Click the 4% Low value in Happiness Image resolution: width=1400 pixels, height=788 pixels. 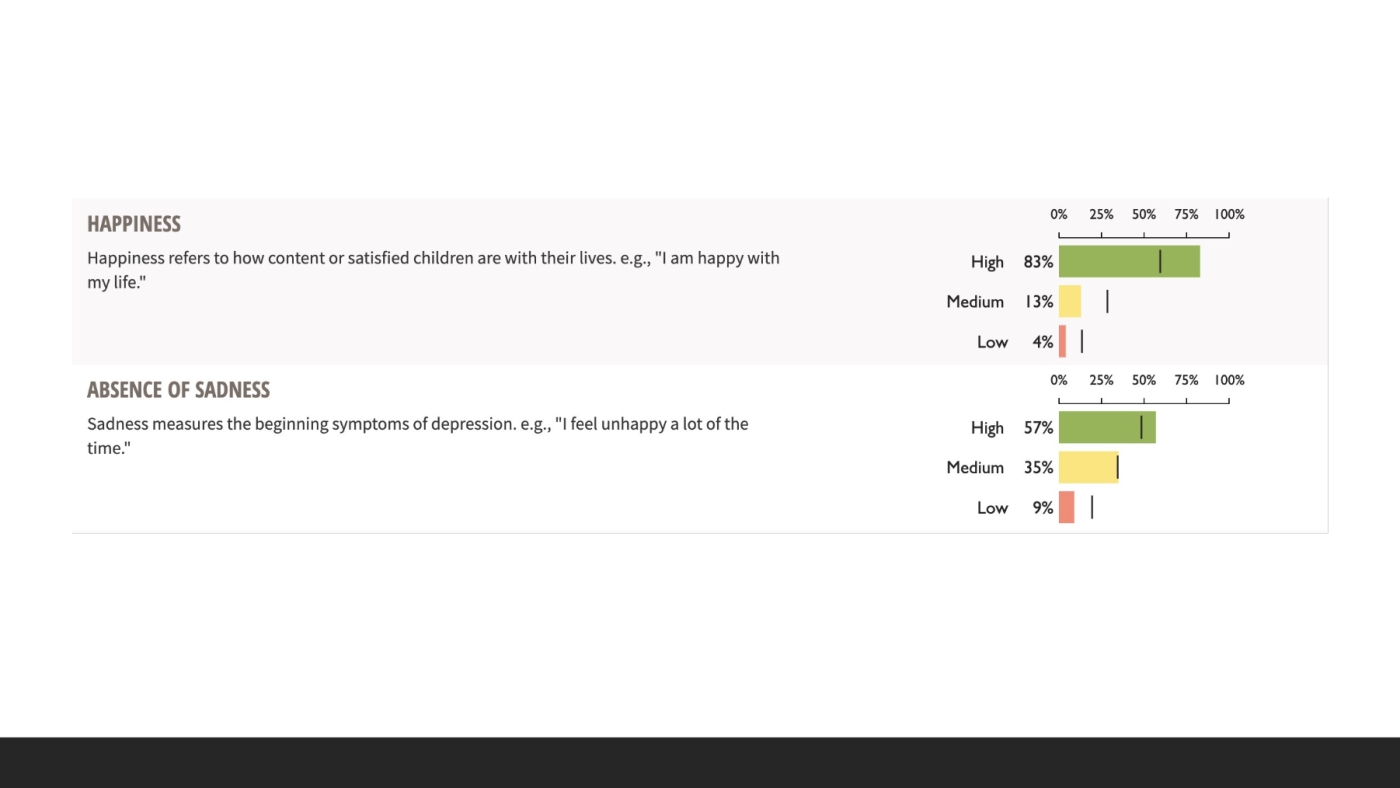coord(1043,342)
